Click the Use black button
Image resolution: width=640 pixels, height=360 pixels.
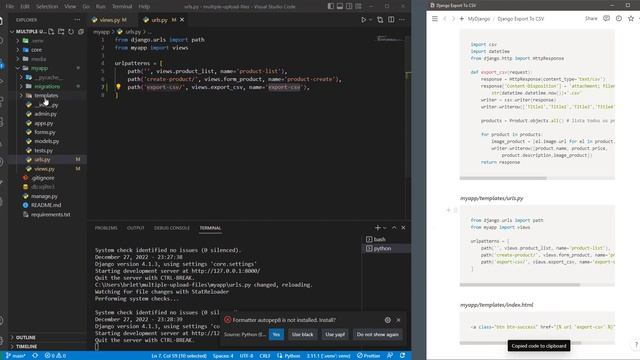(302, 334)
